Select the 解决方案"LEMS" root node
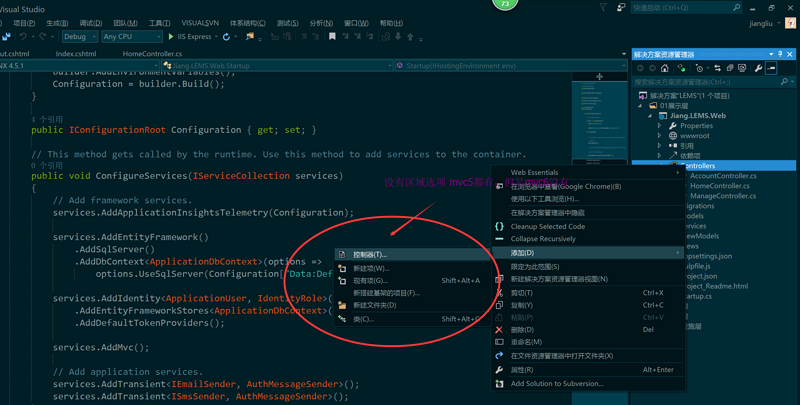 (x=689, y=95)
